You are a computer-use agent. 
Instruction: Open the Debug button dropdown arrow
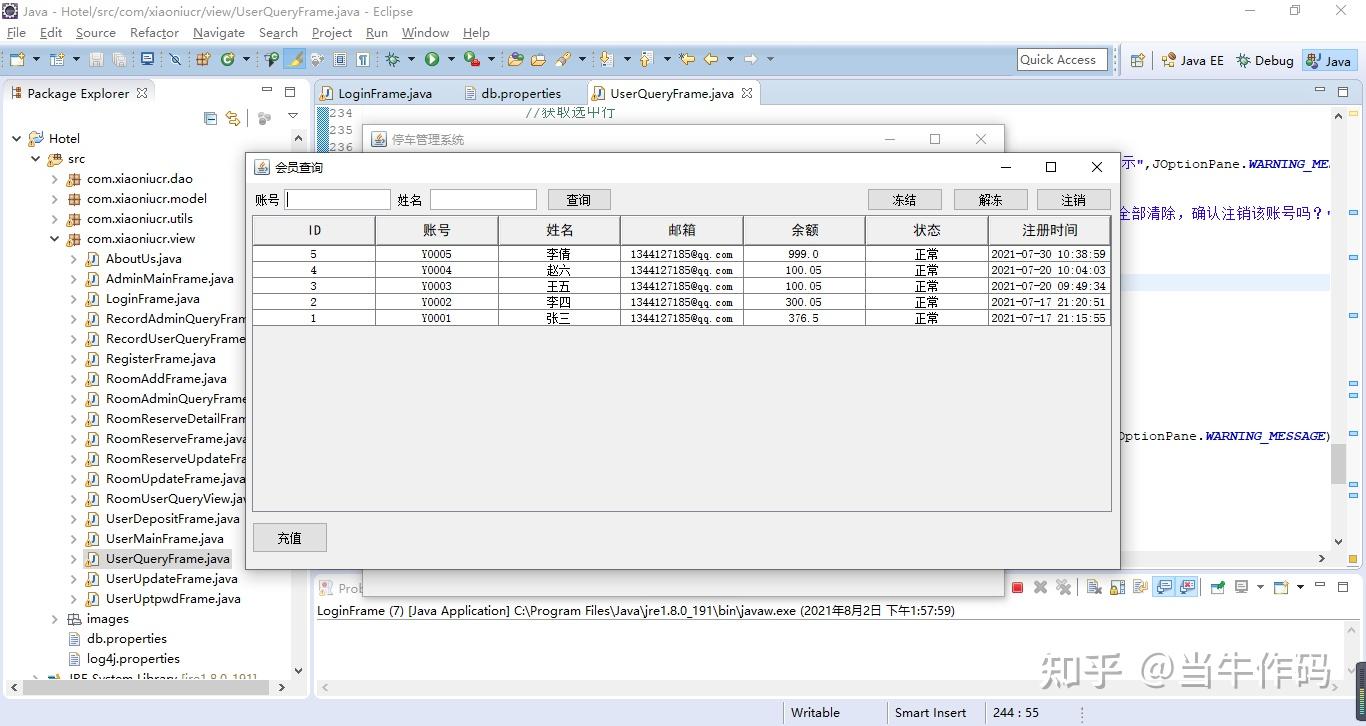[x=411, y=60]
